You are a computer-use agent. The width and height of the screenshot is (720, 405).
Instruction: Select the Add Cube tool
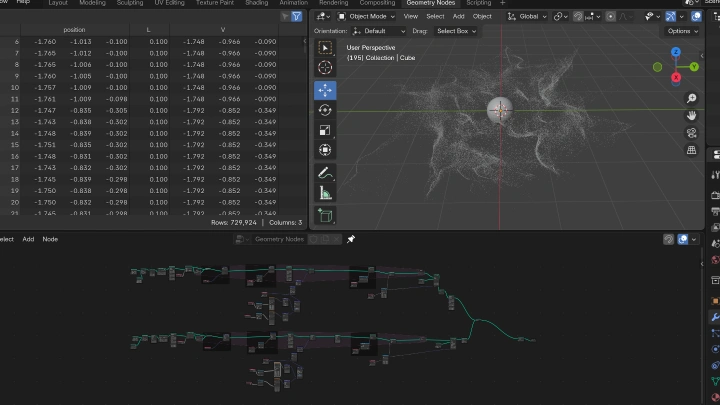pos(325,215)
